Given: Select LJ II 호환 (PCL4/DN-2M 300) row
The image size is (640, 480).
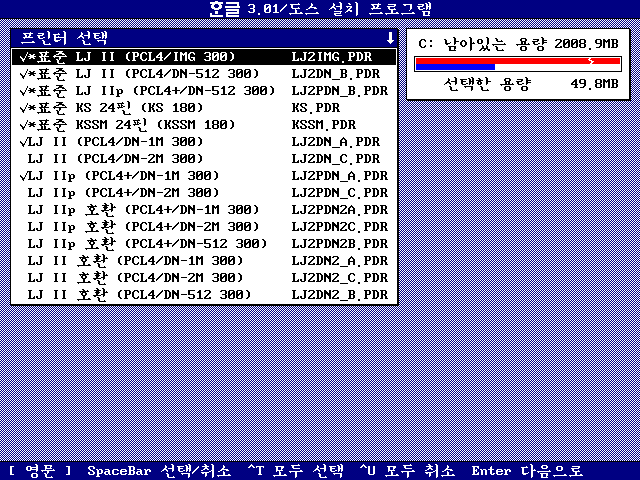Looking at the screenshot, I should (204, 278).
